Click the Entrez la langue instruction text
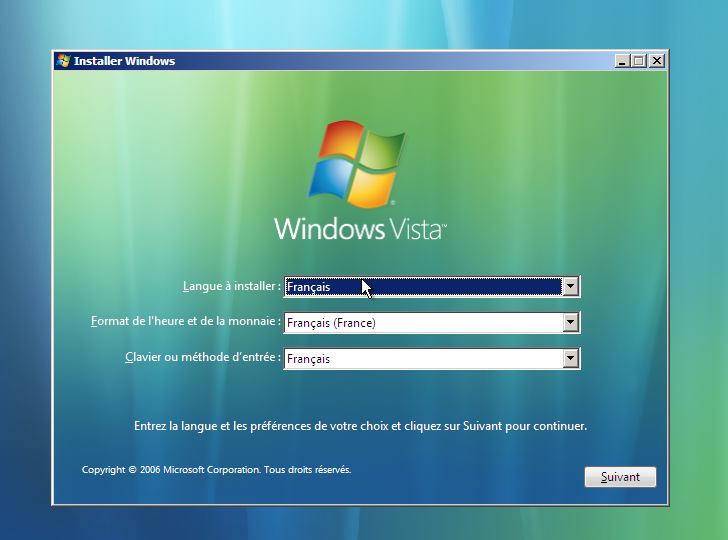Image resolution: width=728 pixels, height=540 pixels. [x=360, y=426]
